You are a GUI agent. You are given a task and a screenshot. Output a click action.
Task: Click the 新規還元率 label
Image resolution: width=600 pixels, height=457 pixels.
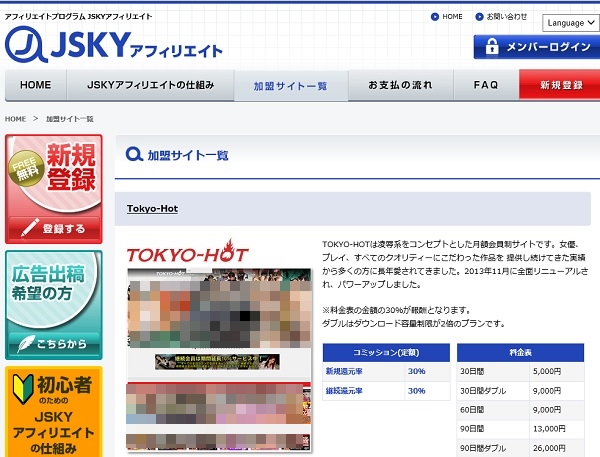(344, 371)
